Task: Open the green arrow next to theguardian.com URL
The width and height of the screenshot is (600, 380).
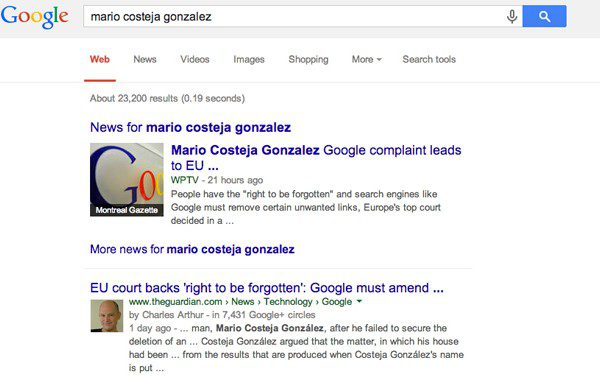Action: point(359,302)
